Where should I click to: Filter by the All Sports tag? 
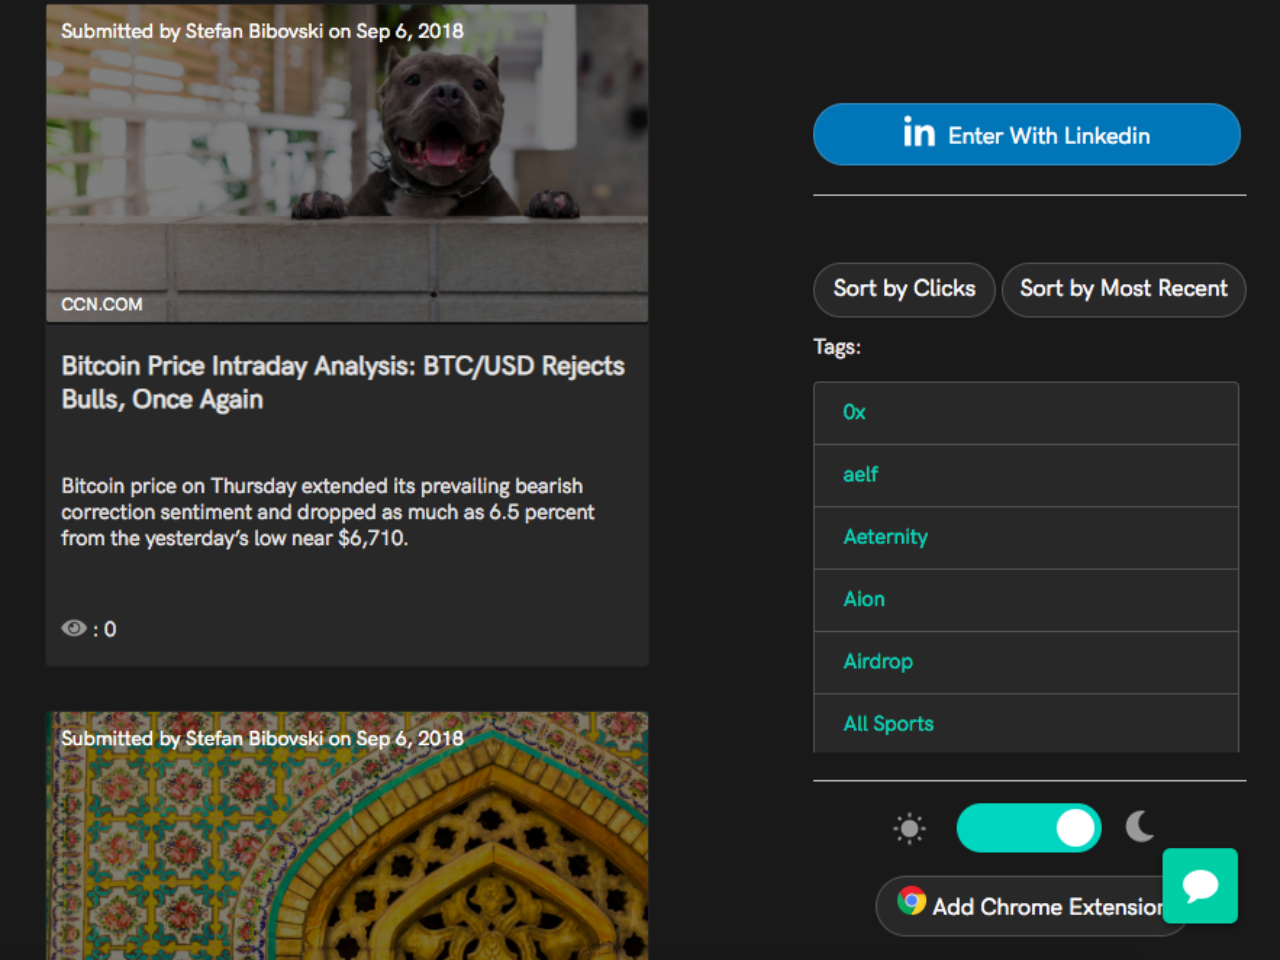click(1026, 723)
